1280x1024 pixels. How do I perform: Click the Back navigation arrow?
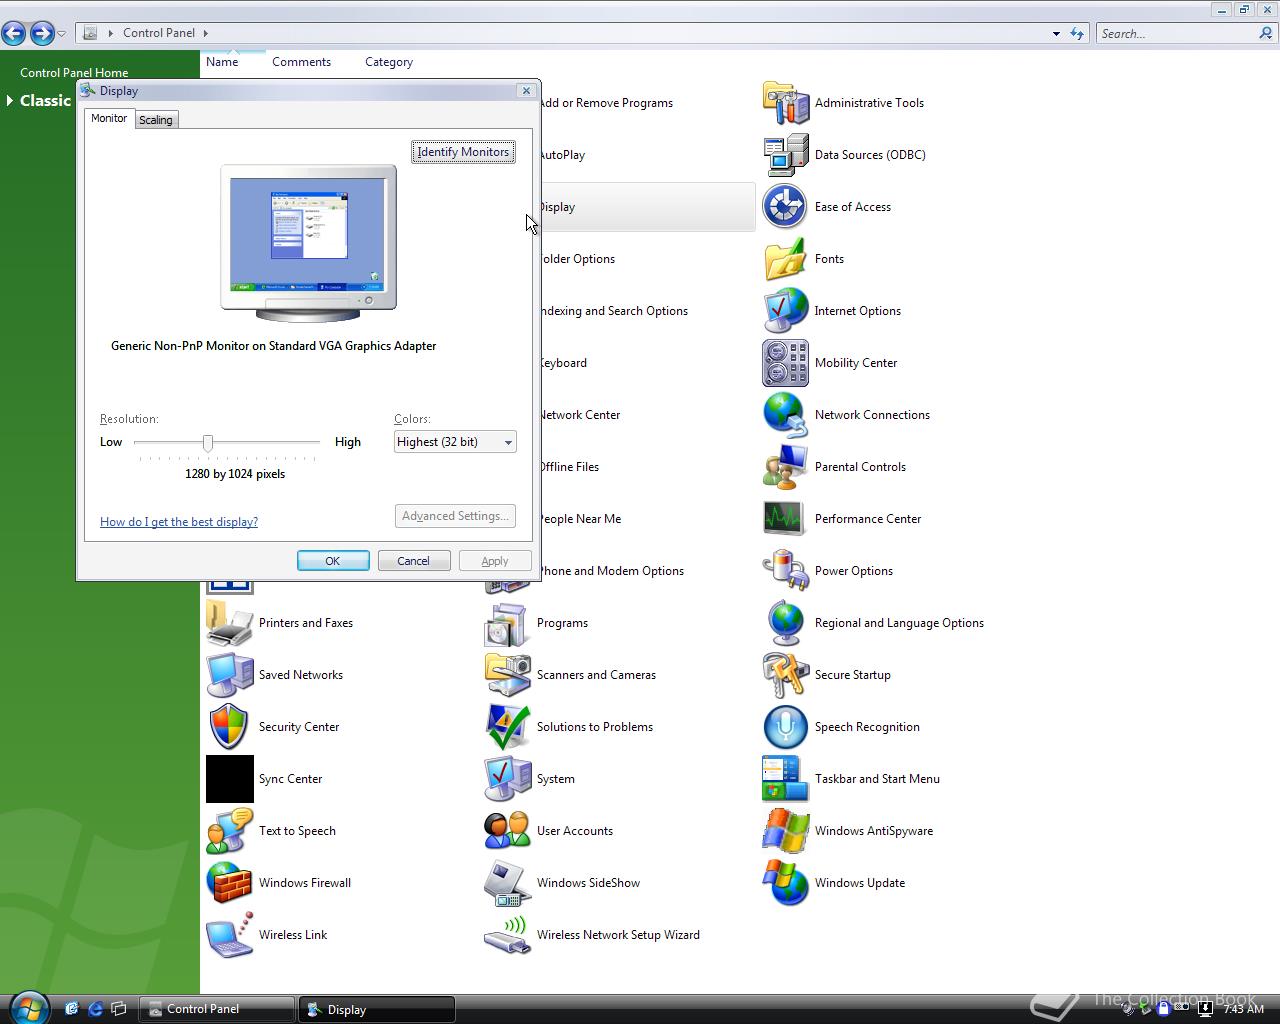point(14,33)
